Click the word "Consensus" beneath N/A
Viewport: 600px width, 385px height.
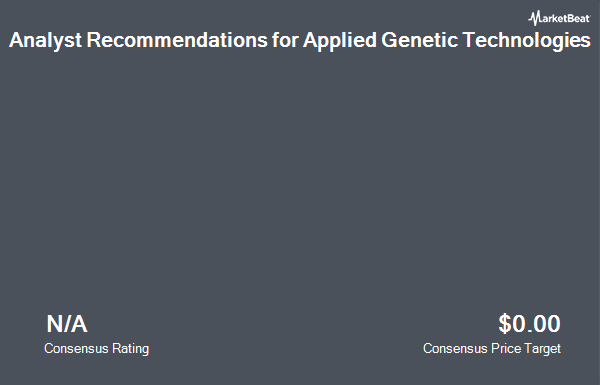(x=76, y=349)
